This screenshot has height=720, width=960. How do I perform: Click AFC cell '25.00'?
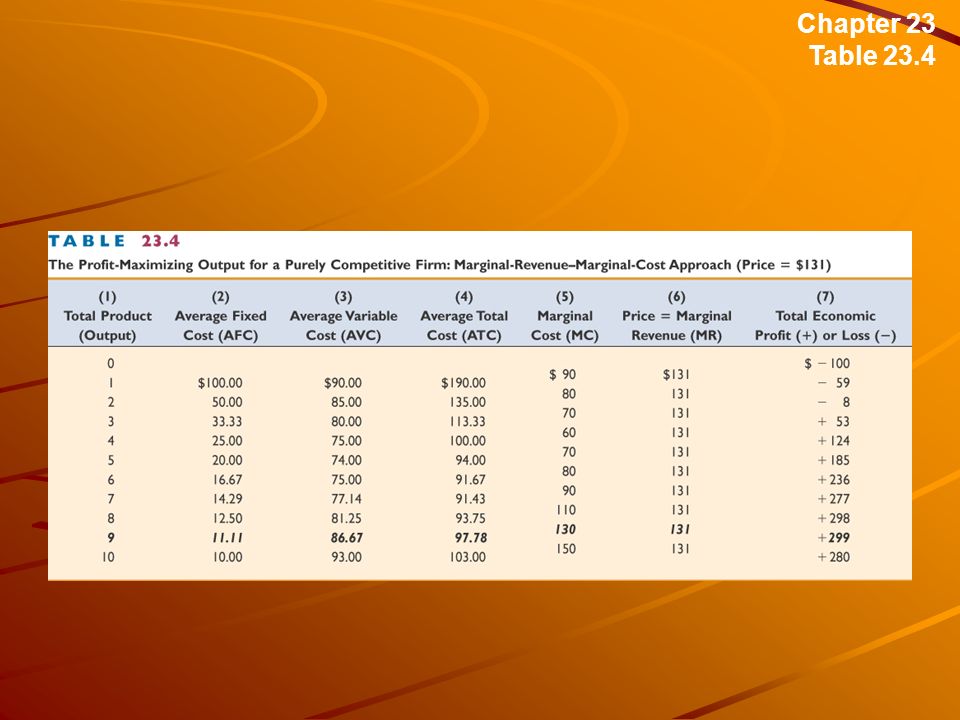click(x=227, y=441)
